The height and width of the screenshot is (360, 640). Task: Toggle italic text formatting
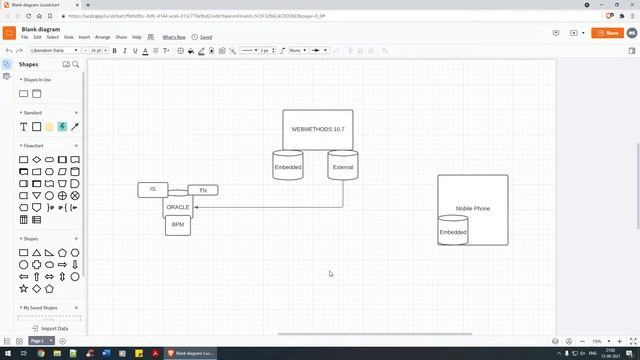(124, 51)
